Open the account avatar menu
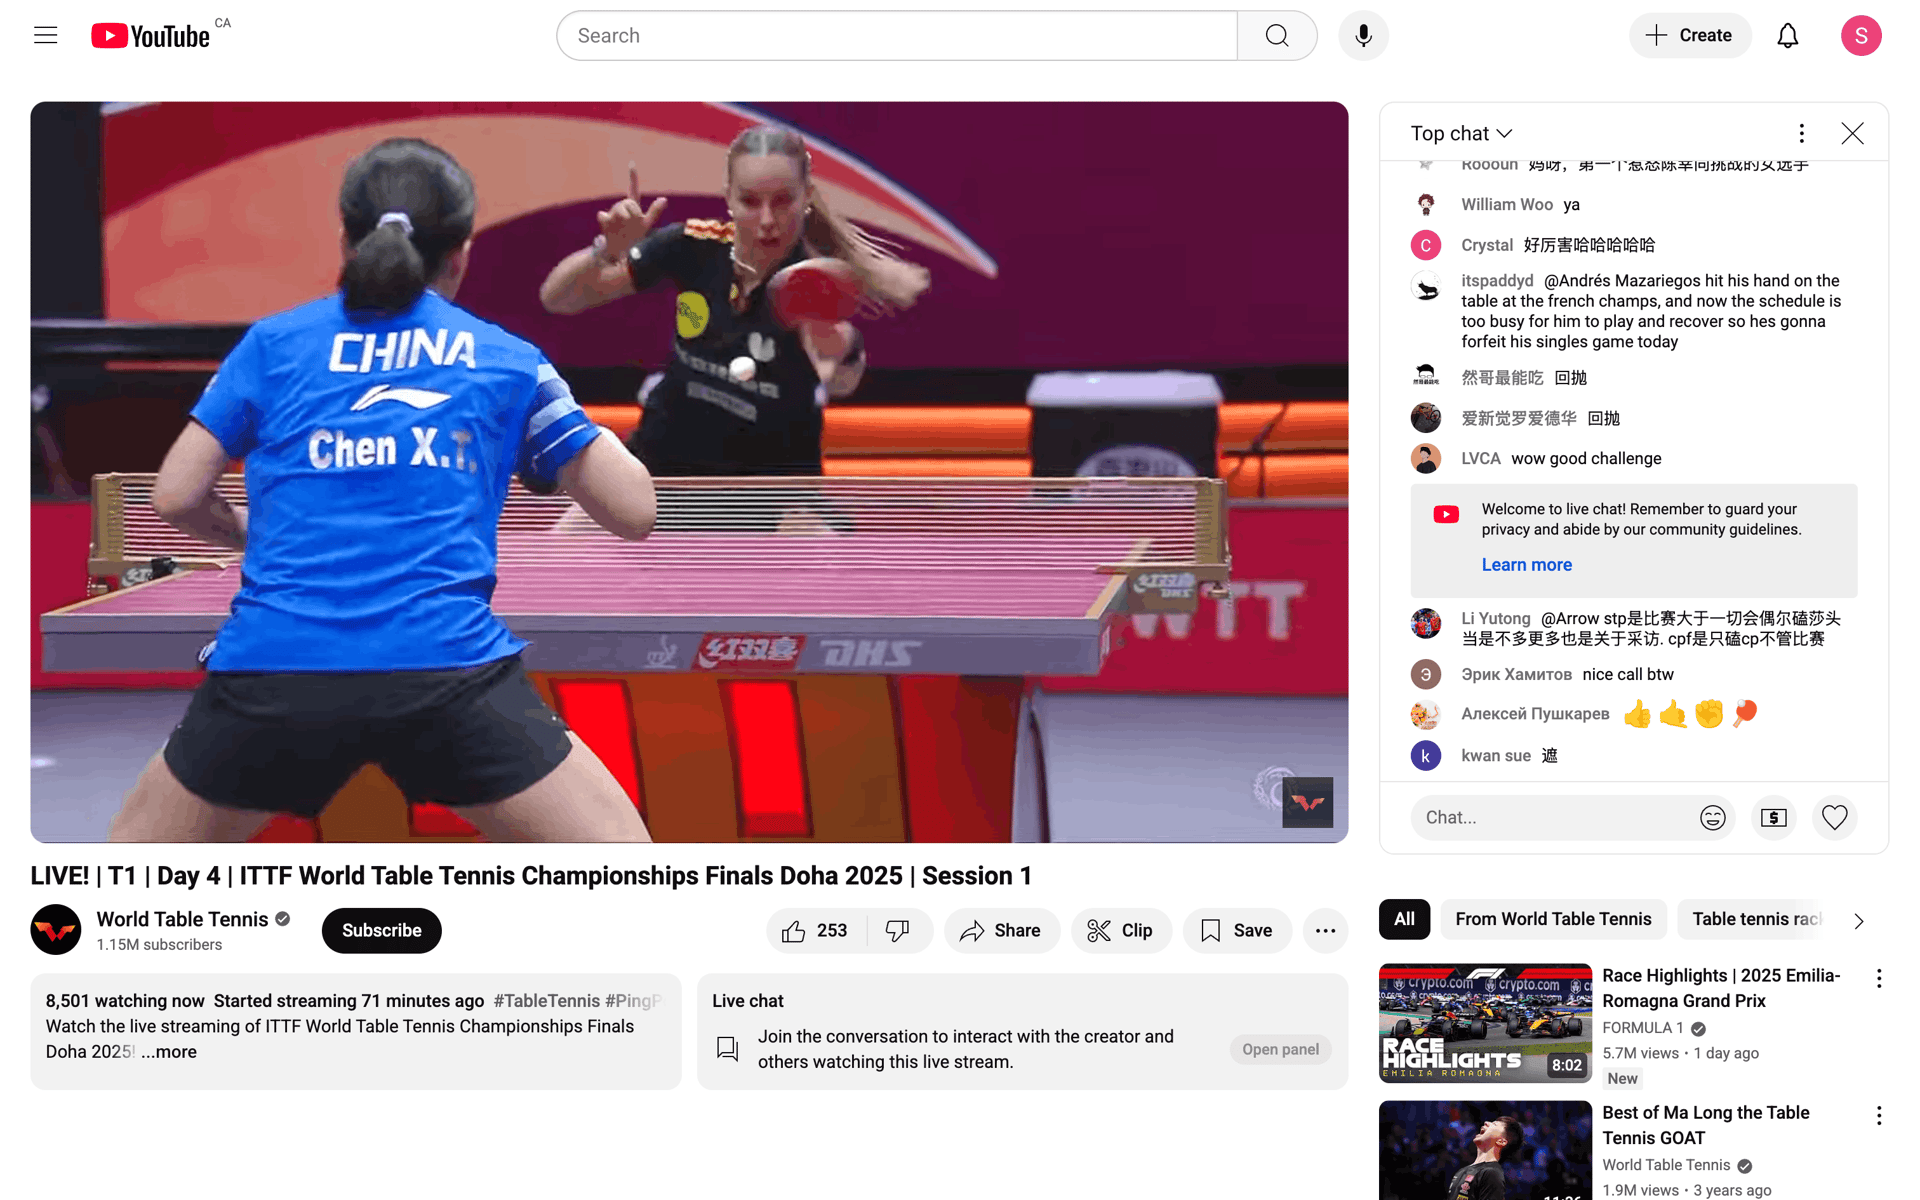 pyautogui.click(x=1861, y=36)
